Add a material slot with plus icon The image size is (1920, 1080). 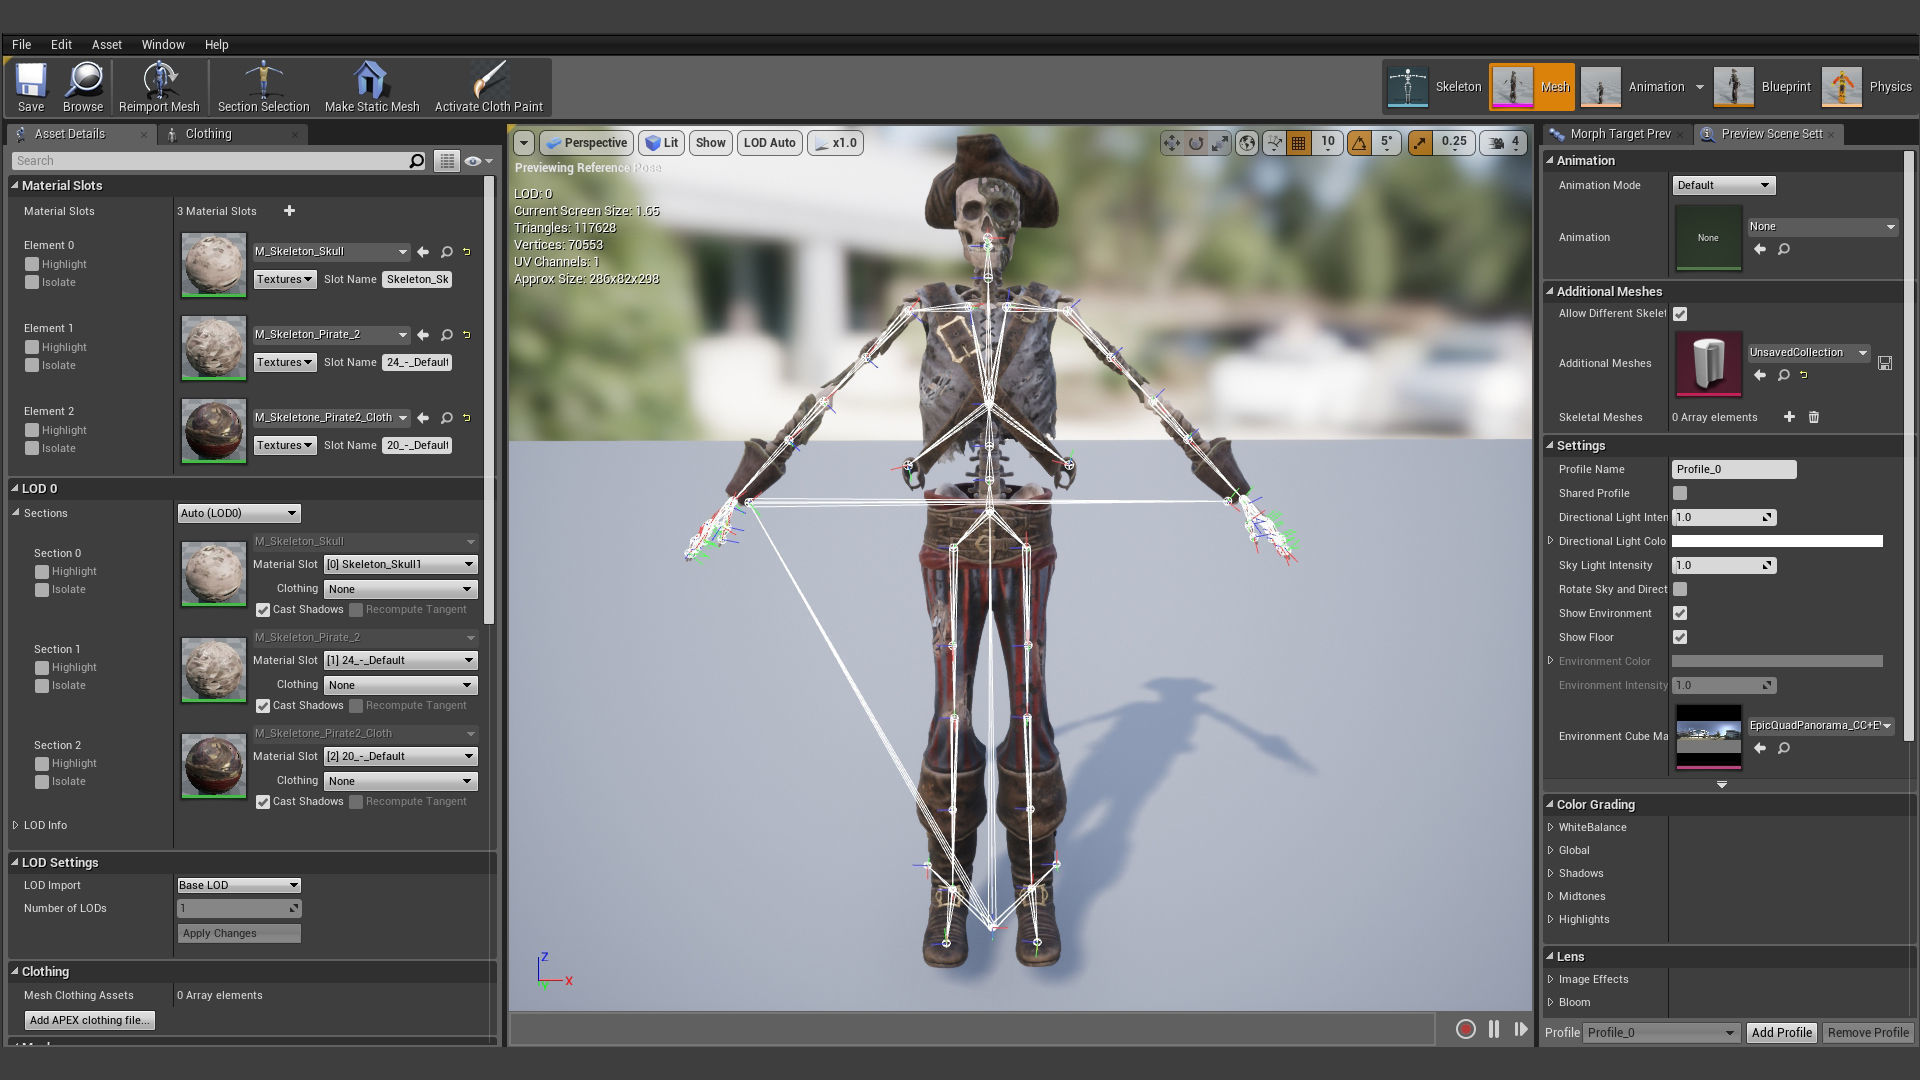tap(289, 211)
